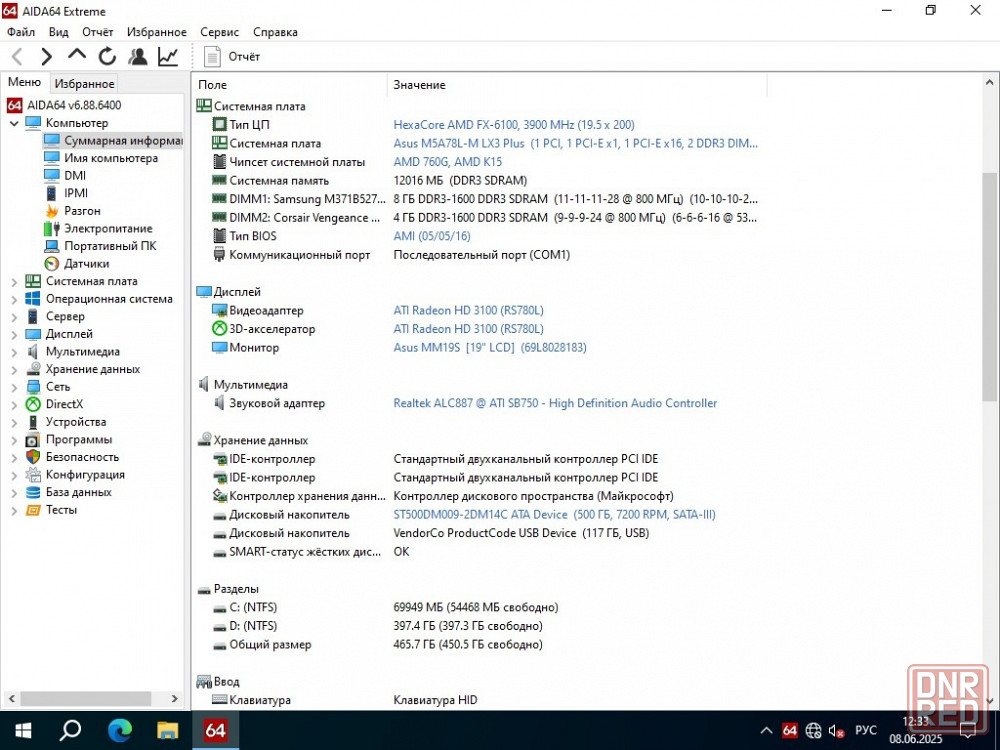Screen dimensions: 1000x750
Task: Expand the Мультимедиа node in the sidebar
Action: [14, 351]
